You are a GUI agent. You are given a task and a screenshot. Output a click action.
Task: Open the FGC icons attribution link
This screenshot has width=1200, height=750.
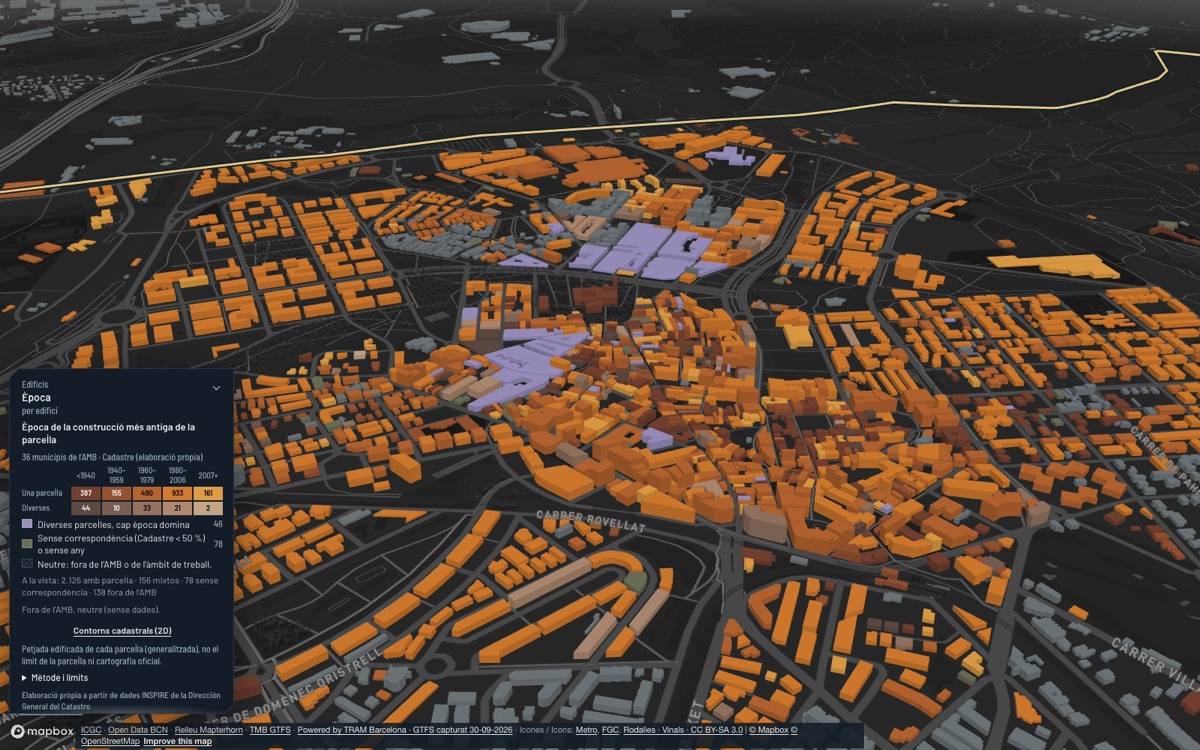click(610, 730)
